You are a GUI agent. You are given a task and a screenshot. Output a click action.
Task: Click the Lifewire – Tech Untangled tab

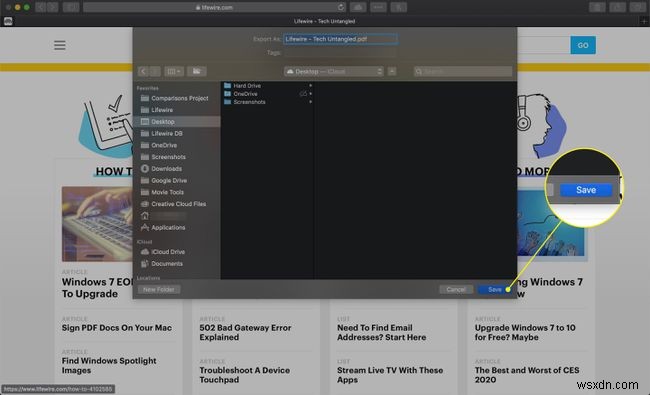[325, 21]
